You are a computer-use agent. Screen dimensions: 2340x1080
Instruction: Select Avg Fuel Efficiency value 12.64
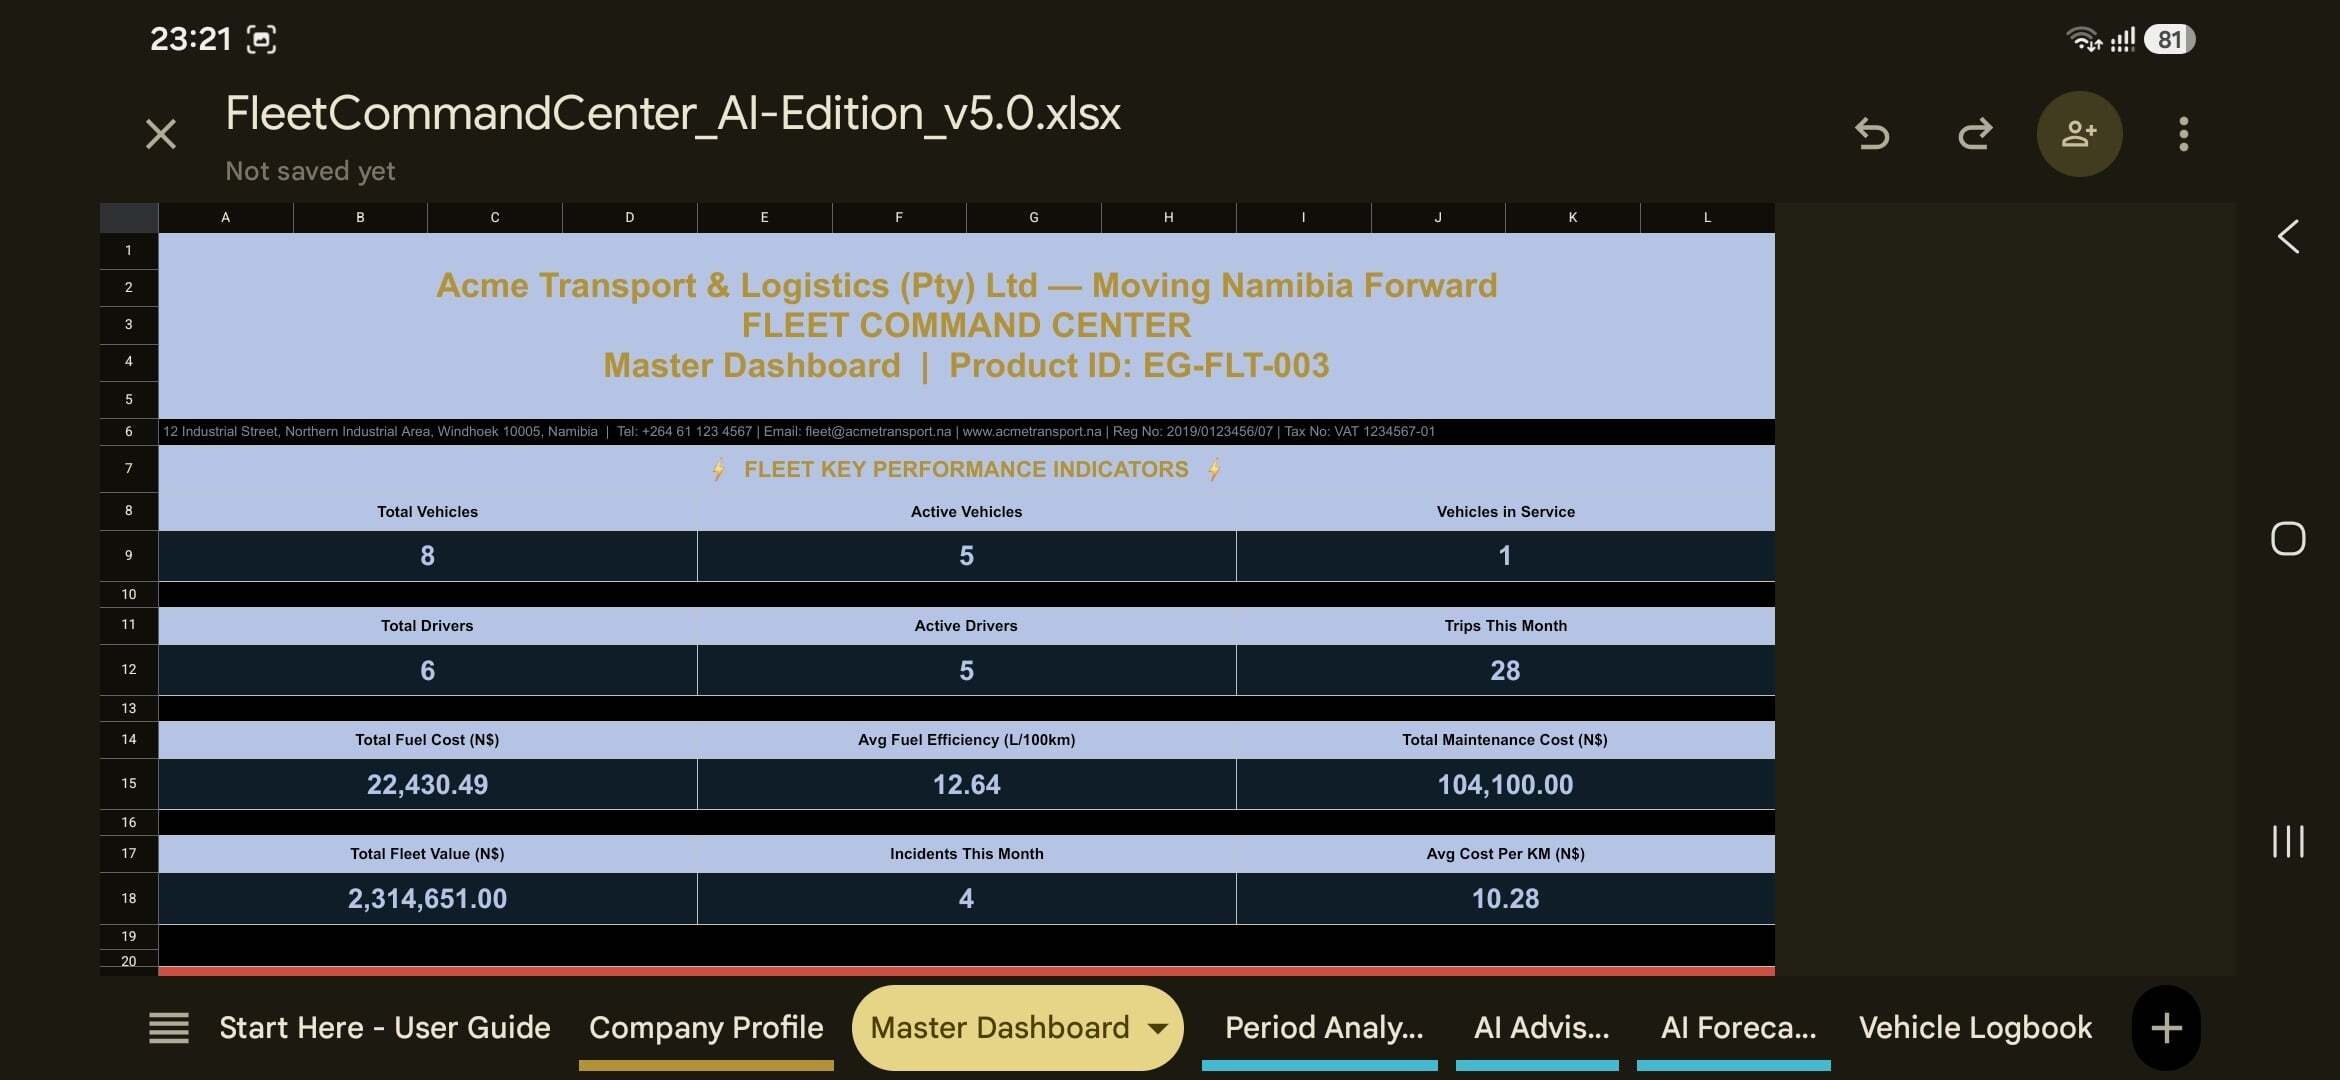pos(966,784)
